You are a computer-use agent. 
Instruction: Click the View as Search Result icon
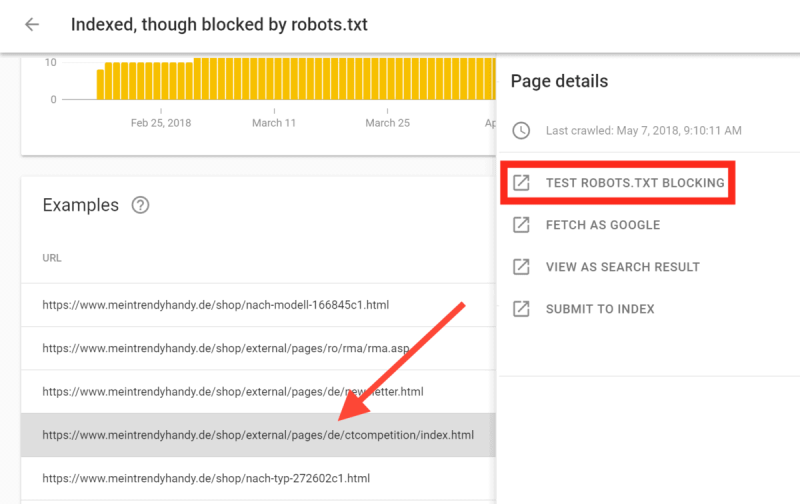(521, 267)
